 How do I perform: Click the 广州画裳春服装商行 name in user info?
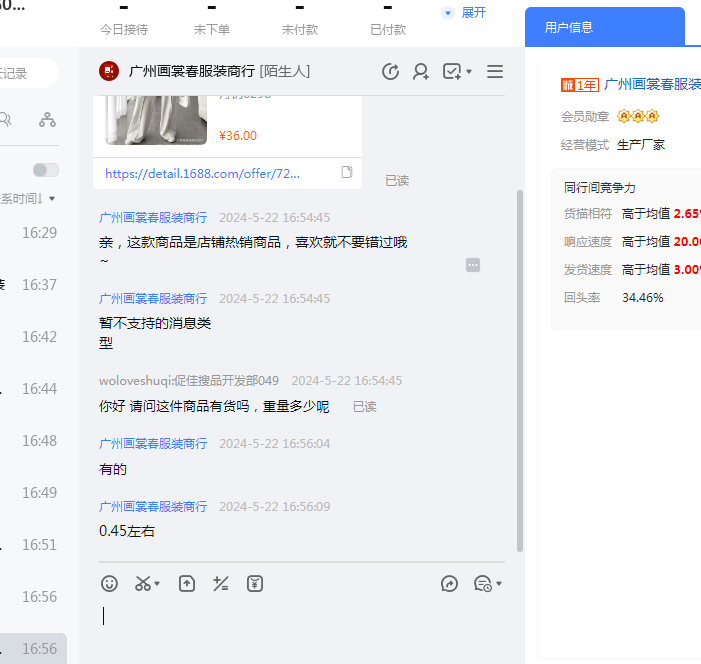point(652,85)
